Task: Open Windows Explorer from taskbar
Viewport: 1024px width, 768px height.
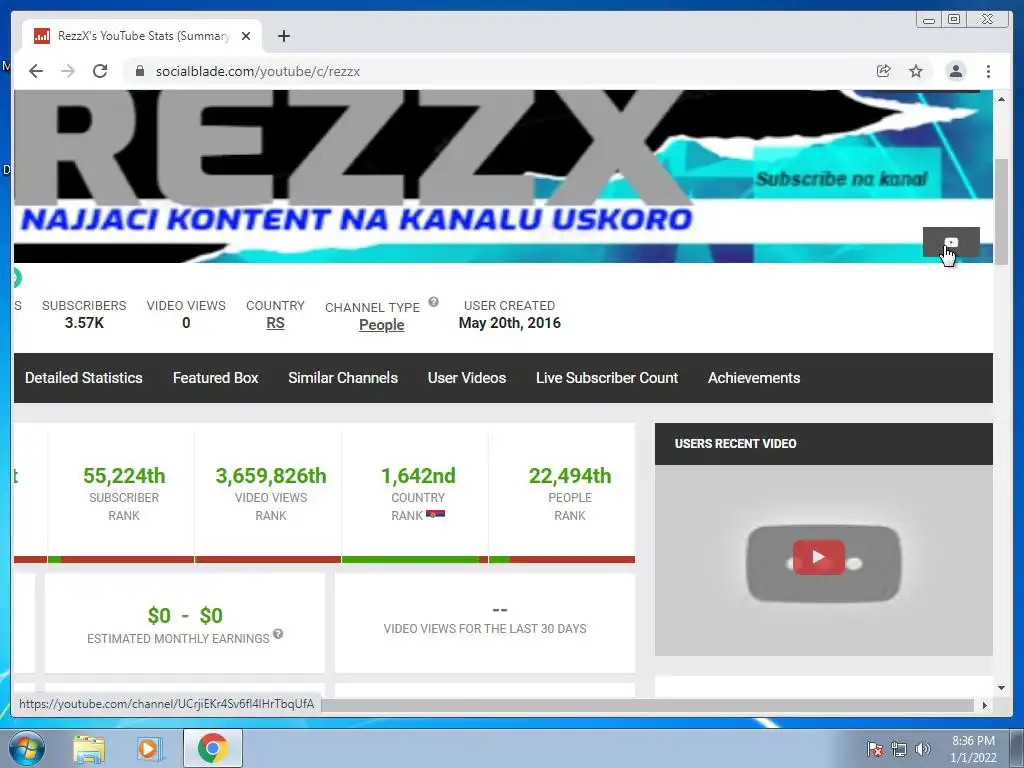Action: (89, 749)
